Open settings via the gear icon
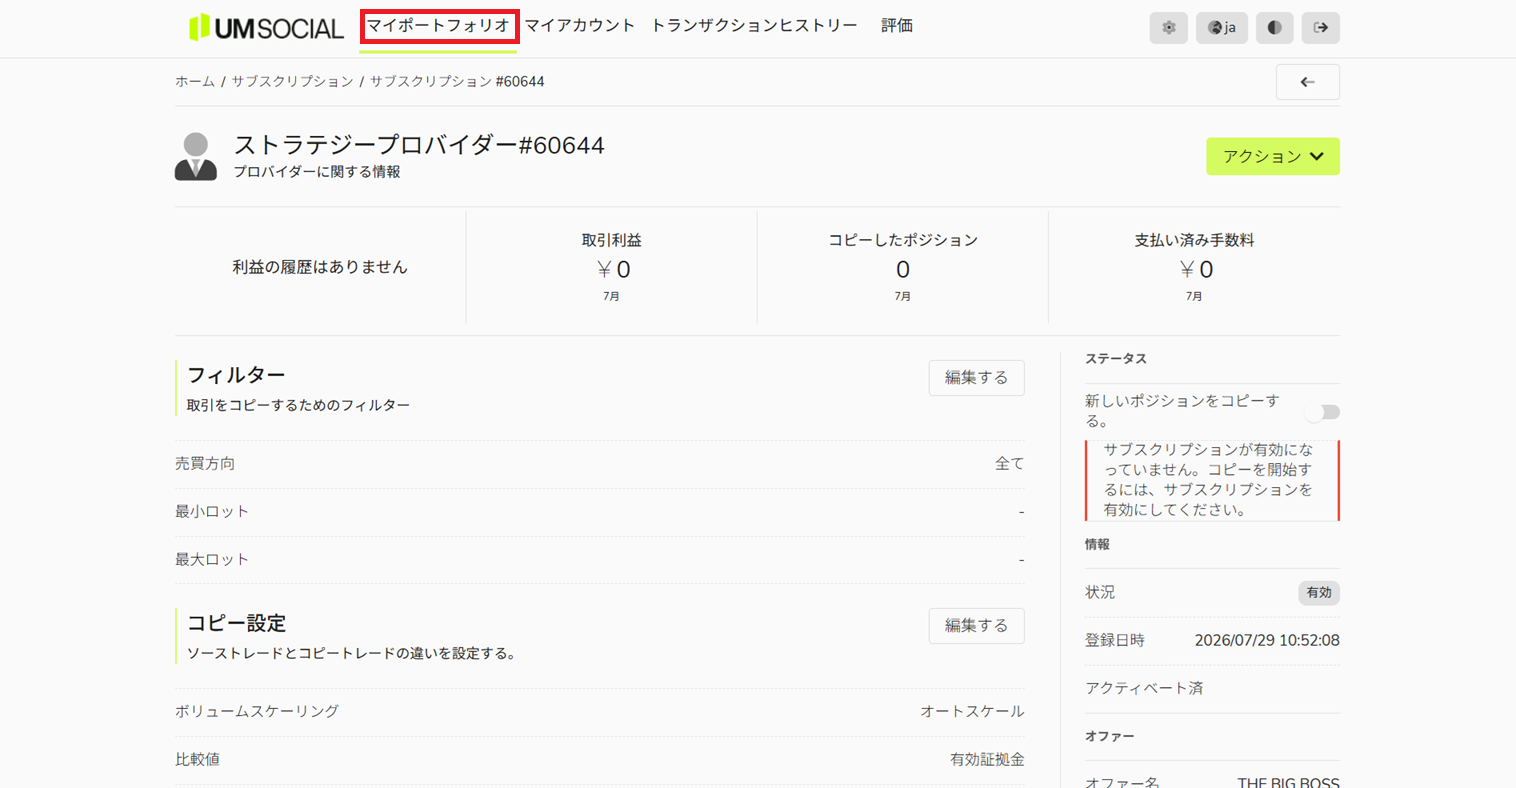 click(x=1168, y=28)
